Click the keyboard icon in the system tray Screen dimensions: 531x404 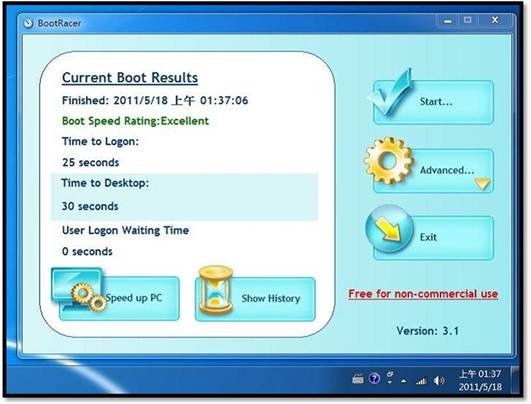coord(358,379)
